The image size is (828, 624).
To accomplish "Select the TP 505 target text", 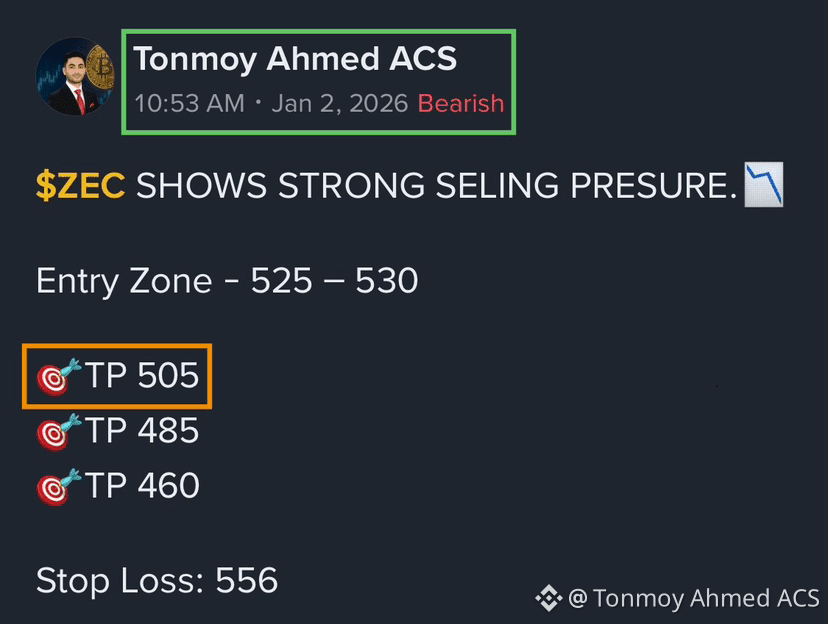I will [142, 375].
